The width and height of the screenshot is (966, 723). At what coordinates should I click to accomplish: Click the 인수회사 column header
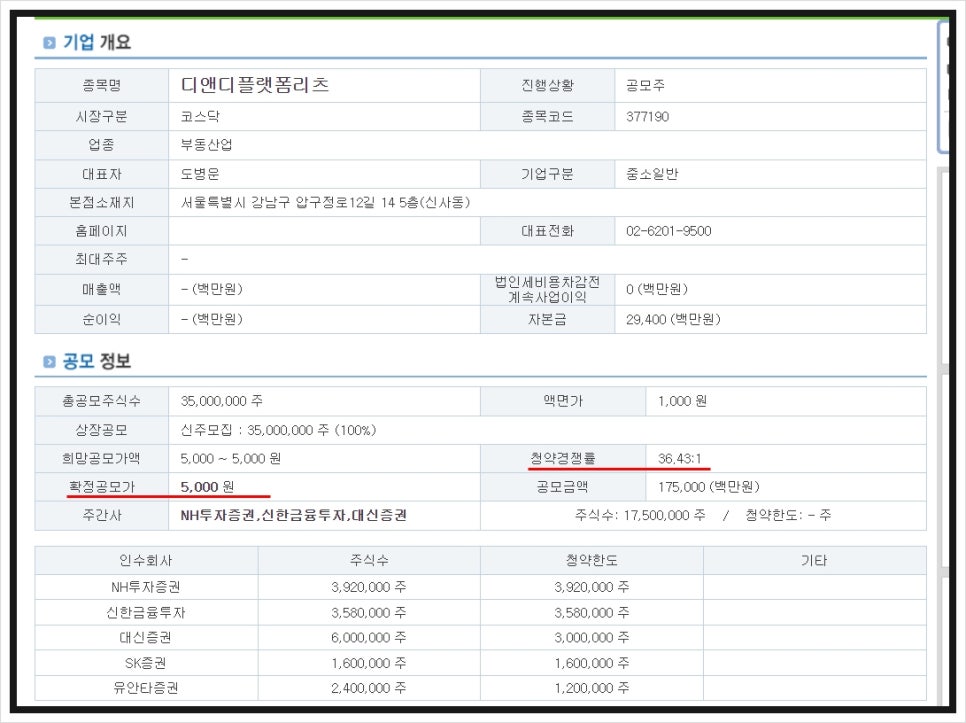tap(146, 560)
